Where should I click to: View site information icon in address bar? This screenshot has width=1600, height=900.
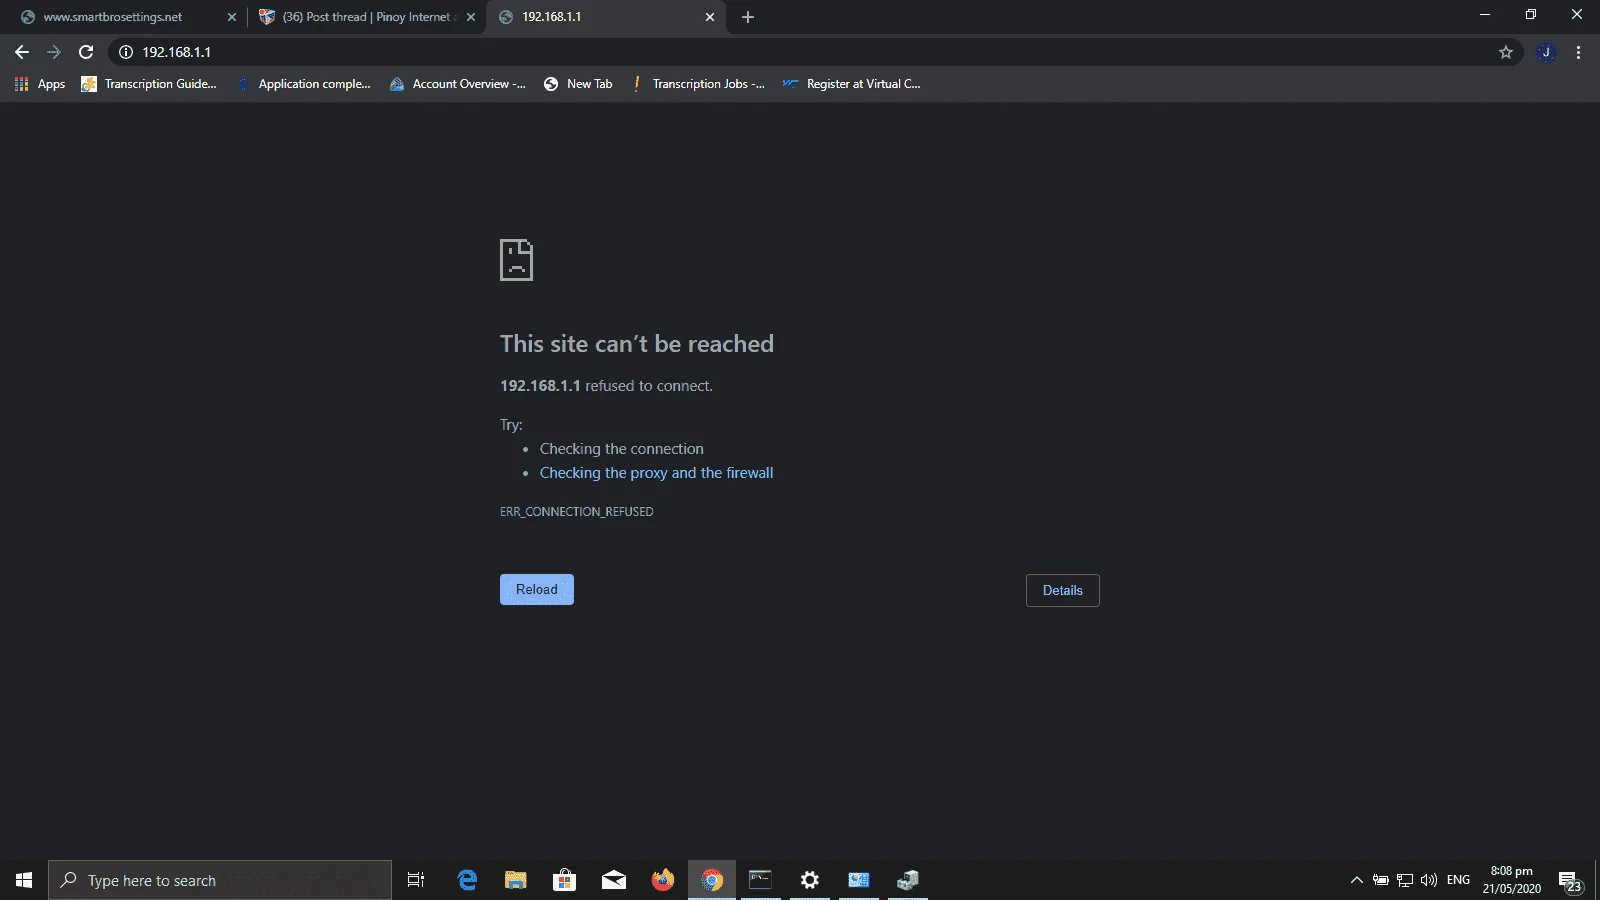point(126,52)
